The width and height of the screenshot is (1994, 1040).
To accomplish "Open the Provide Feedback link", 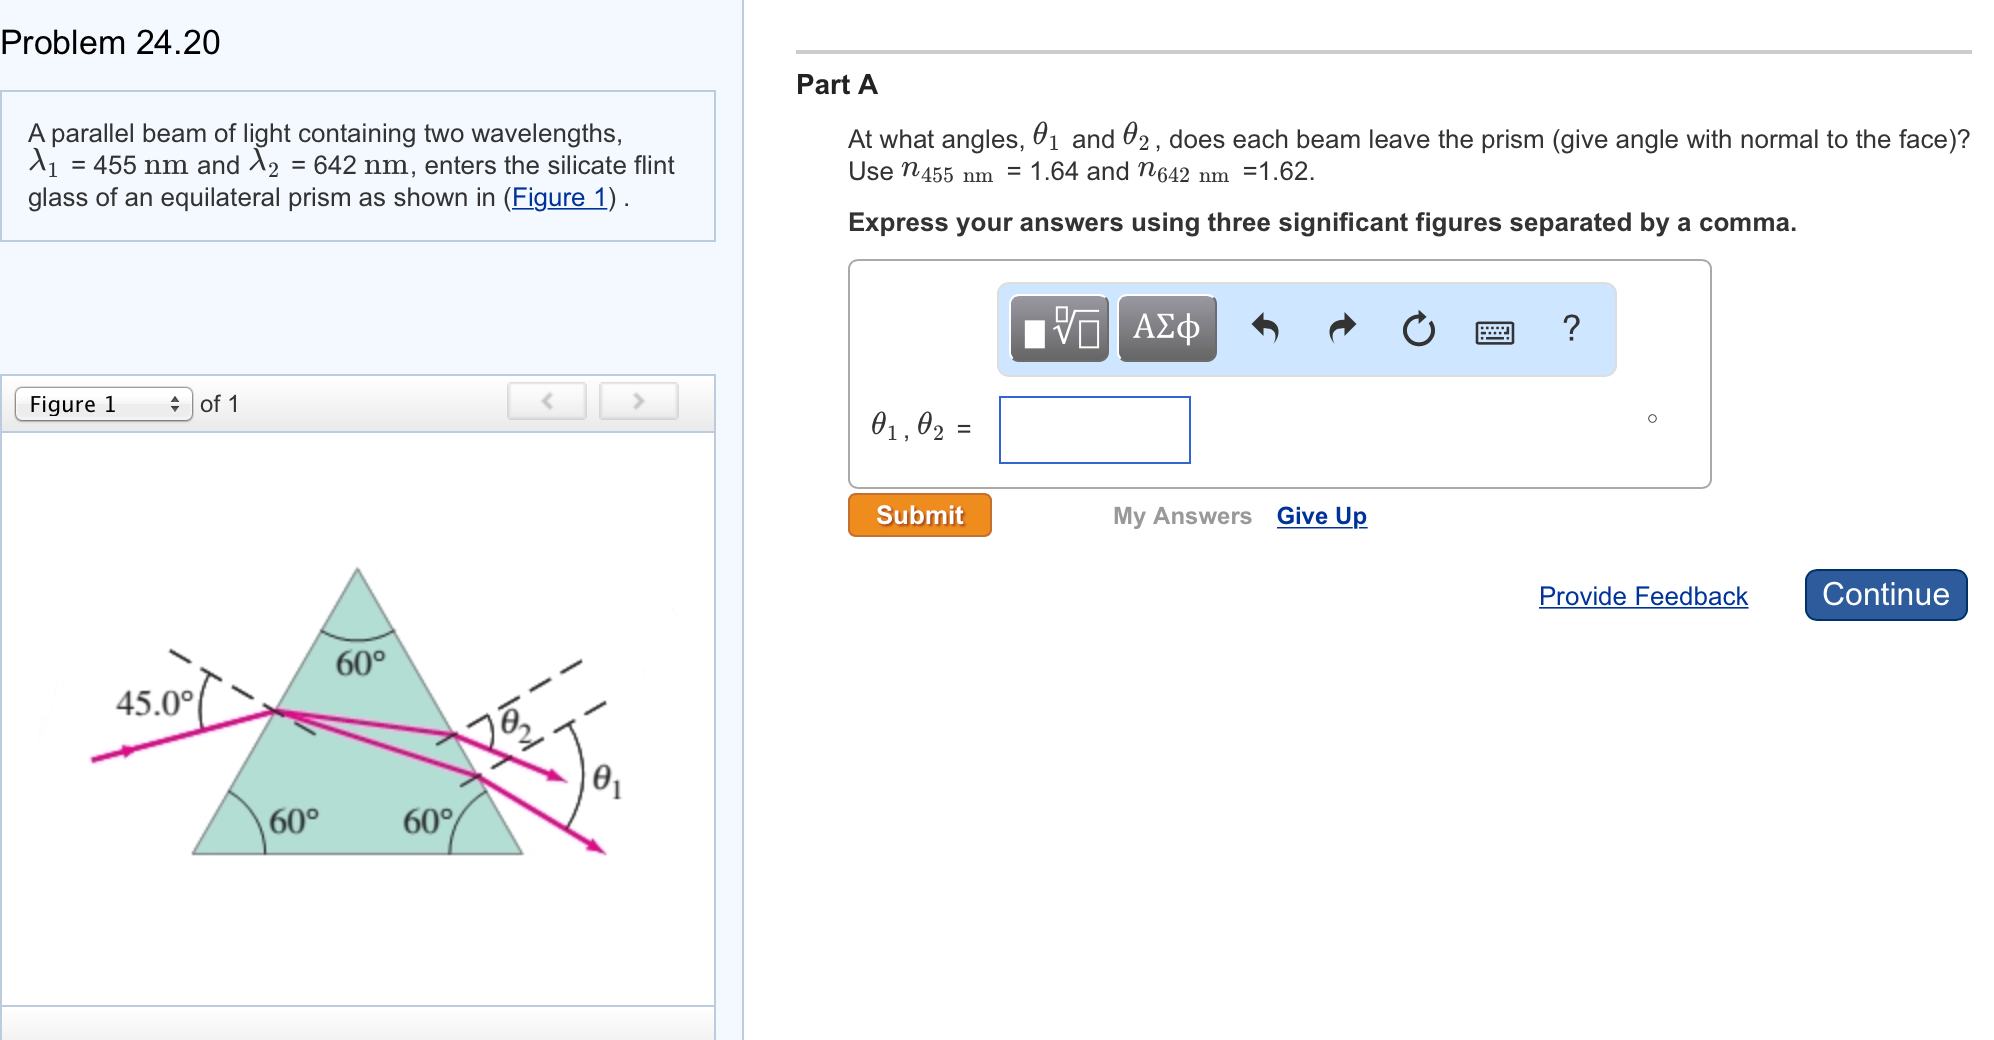I will click(1642, 596).
